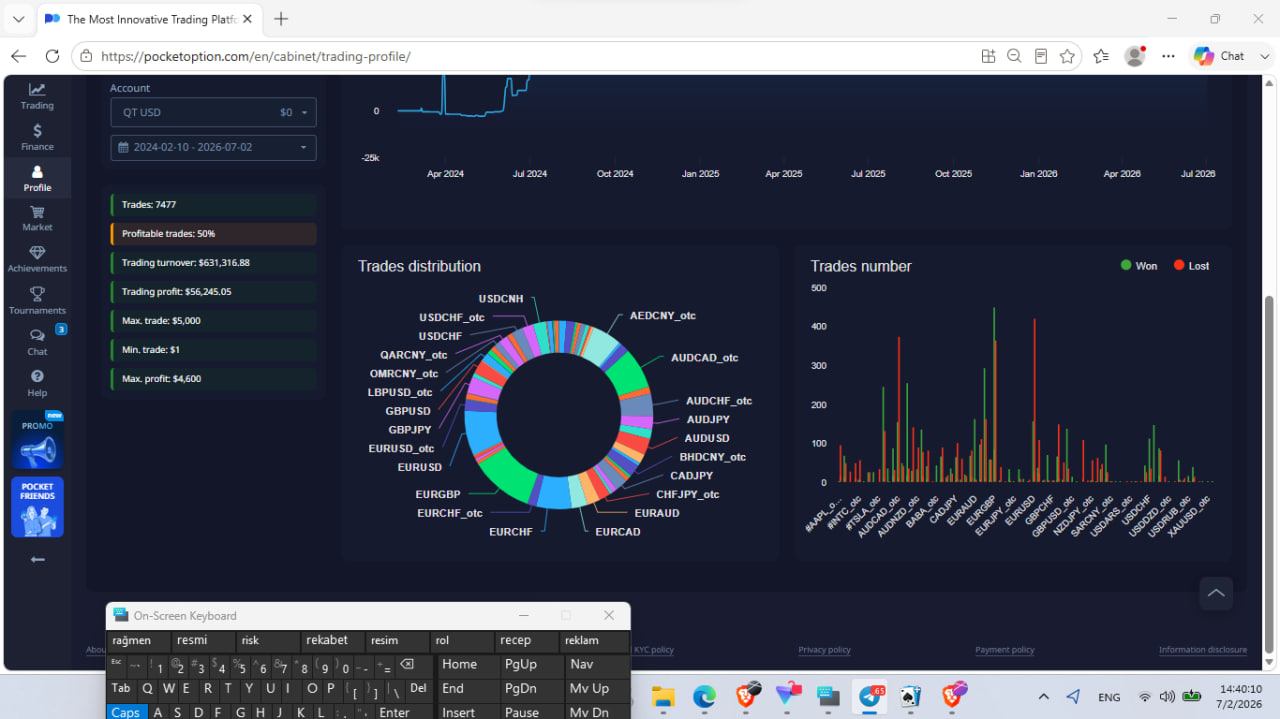The width and height of the screenshot is (1280, 719).
Task: Select the Profile sidebar item
Action: click(x=37, y=178)
